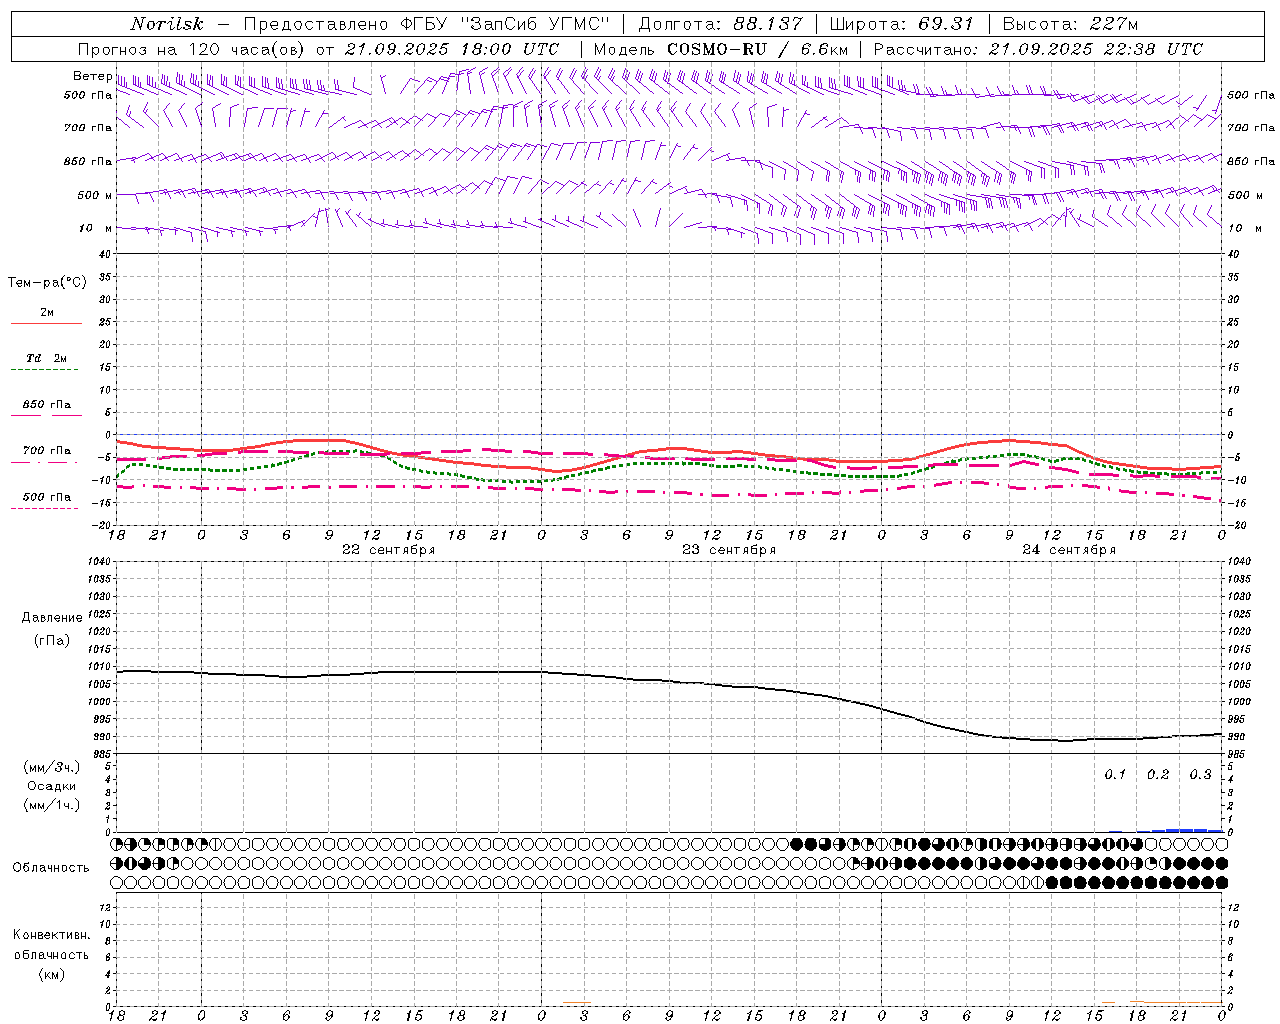Click the Облачность cloud cover label
This screenshot has width=1280, height=1024.
tap(51, 867)
